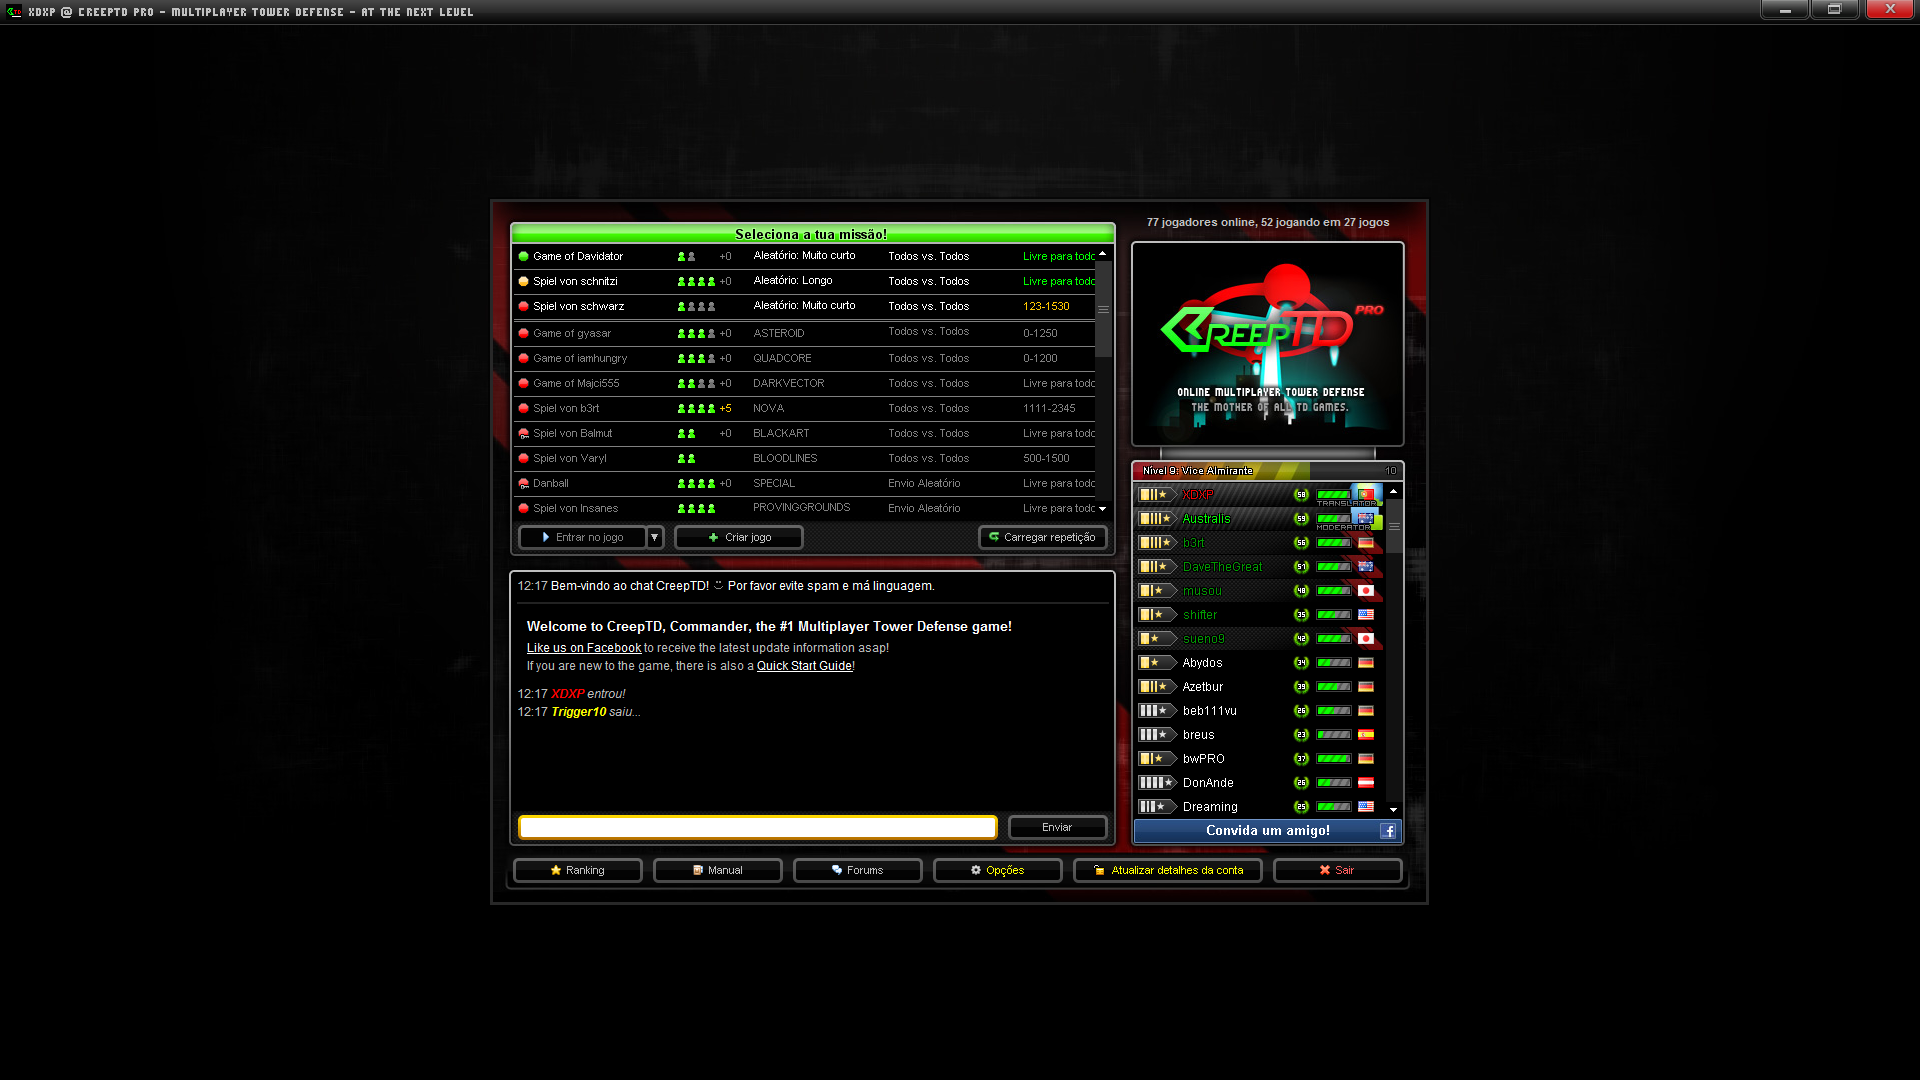Select player Abydos
Viewport: 1920px width, 1080px height.
pyautogui.click(x=1260, y=663)
